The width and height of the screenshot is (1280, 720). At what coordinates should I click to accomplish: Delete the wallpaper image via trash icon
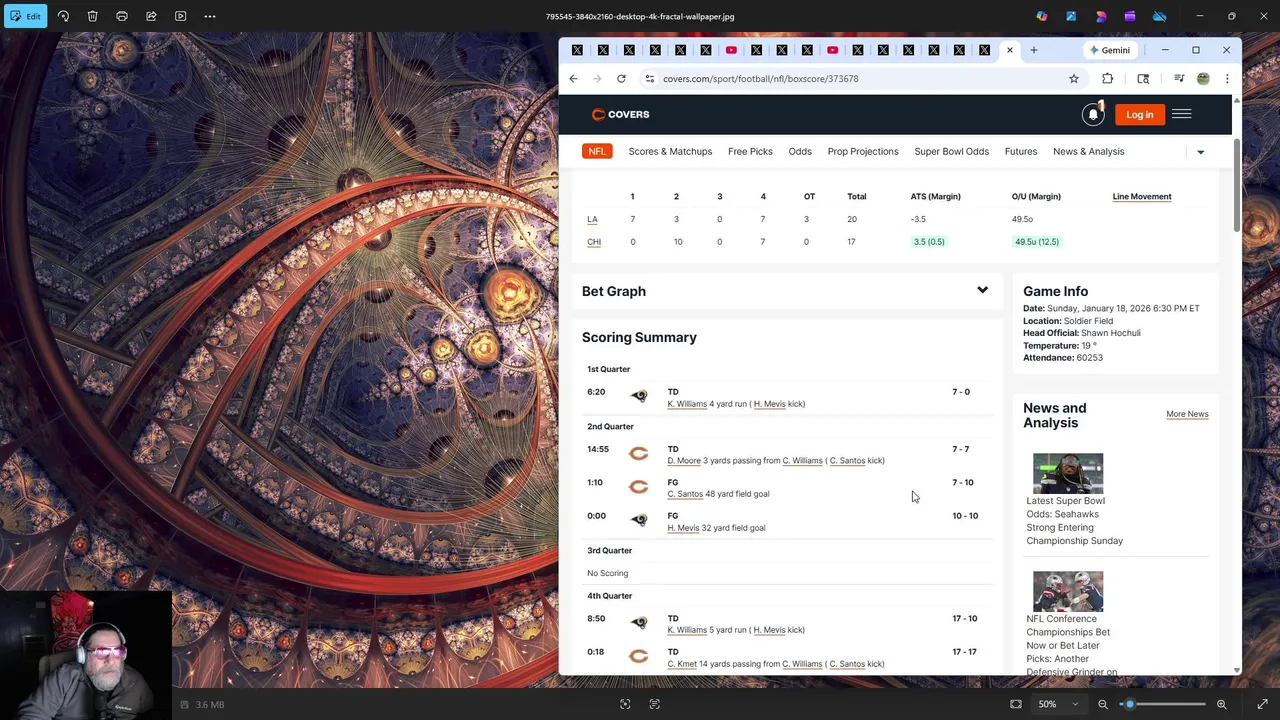[x=92, y=16]
